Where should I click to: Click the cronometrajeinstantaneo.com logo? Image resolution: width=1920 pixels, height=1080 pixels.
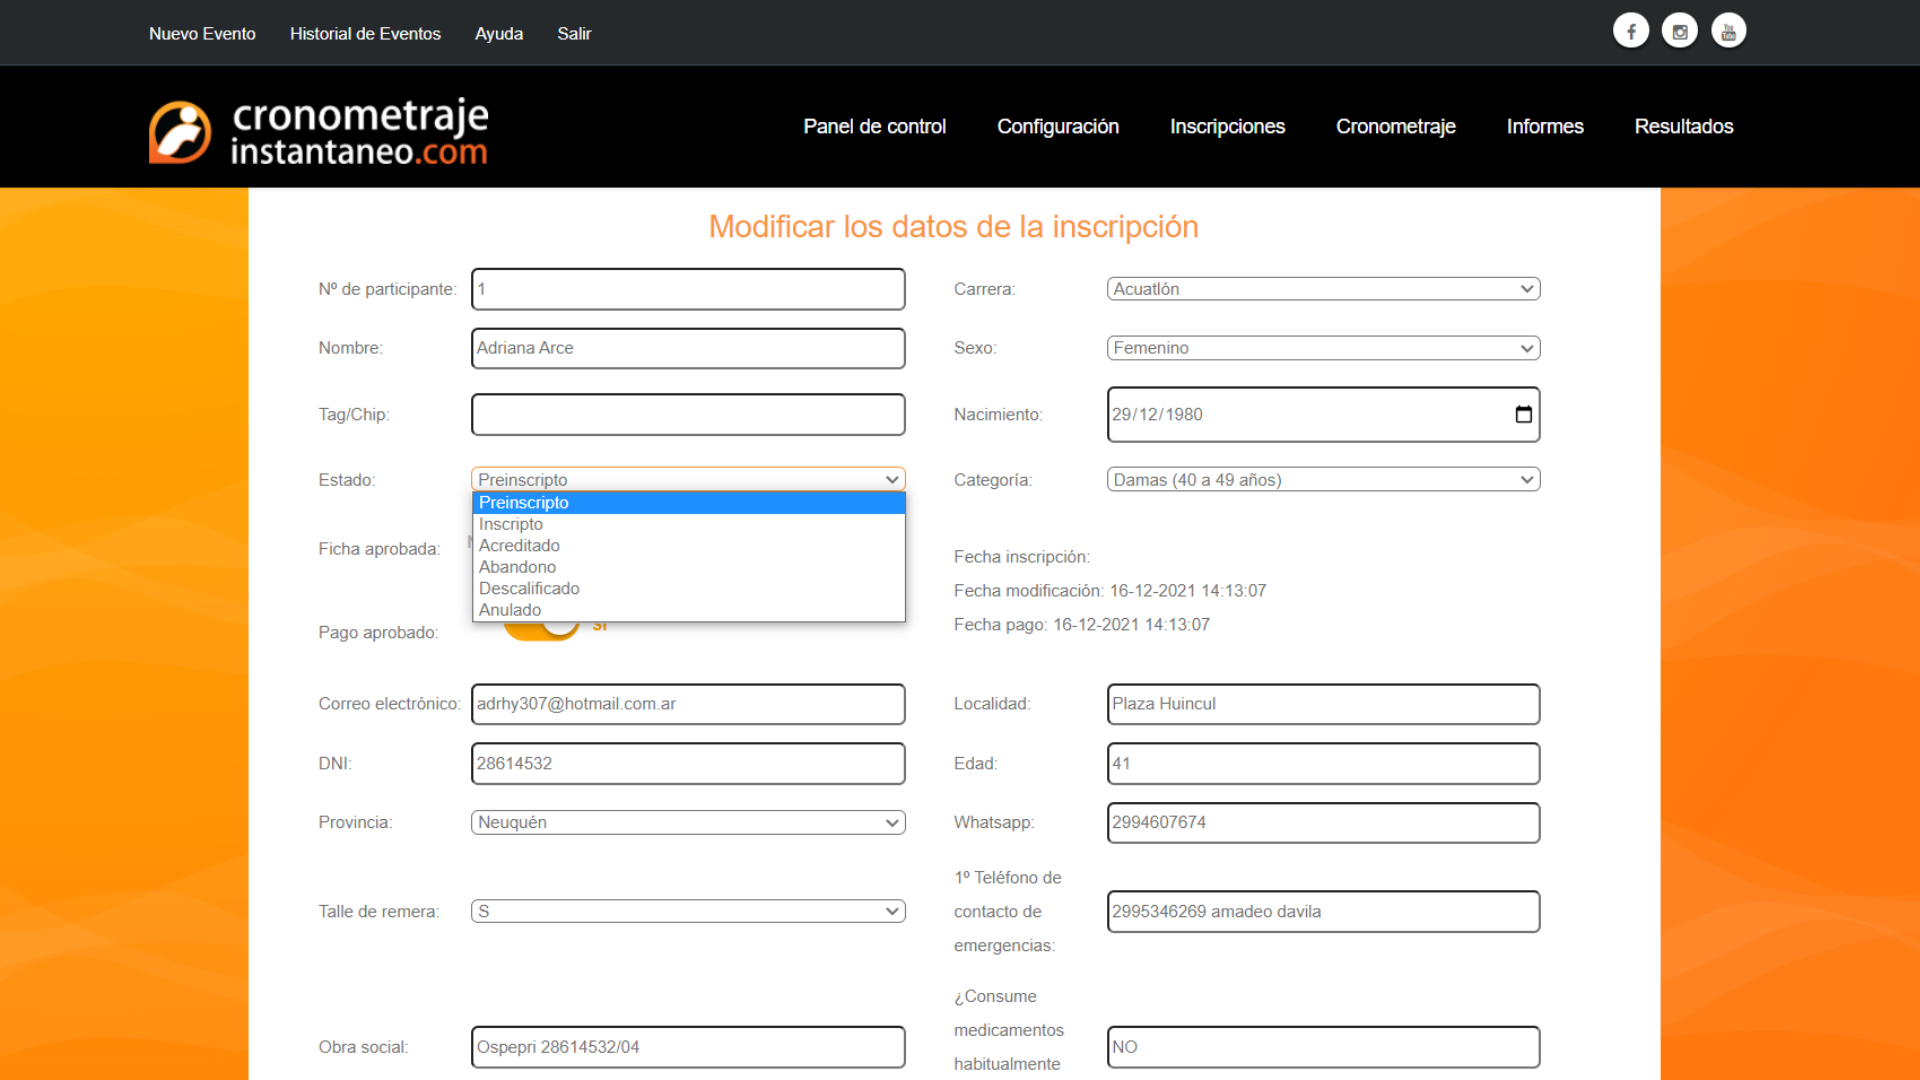[x=318, y=130]
